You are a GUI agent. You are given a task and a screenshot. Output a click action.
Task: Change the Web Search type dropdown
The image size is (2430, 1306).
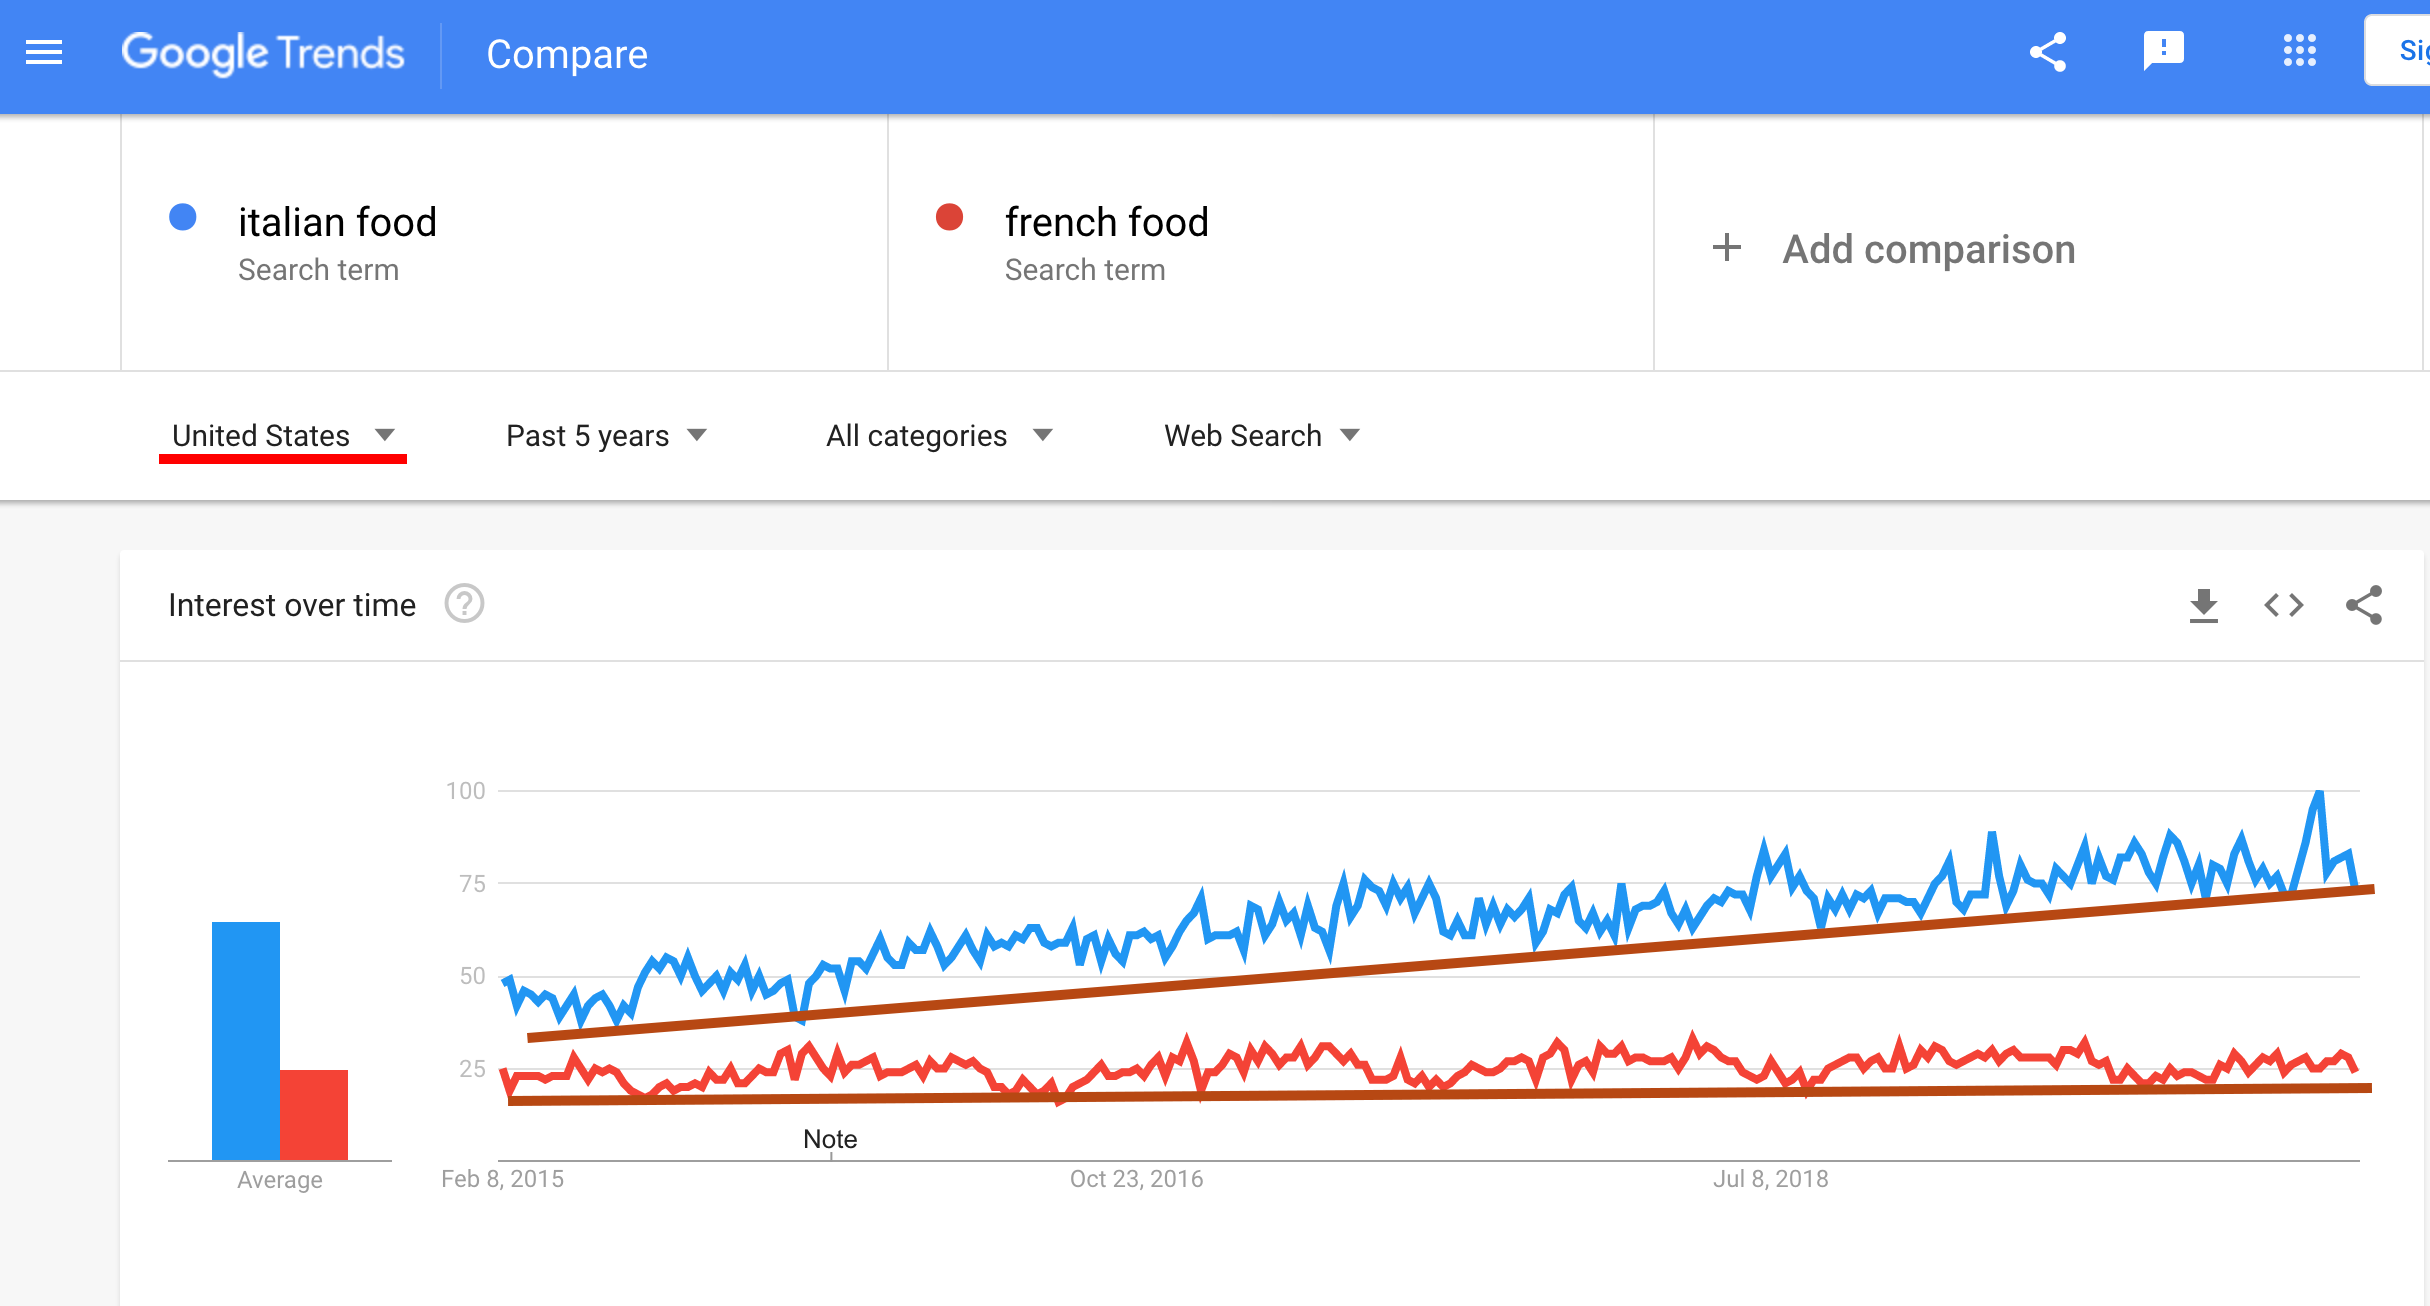(1261, 436)
